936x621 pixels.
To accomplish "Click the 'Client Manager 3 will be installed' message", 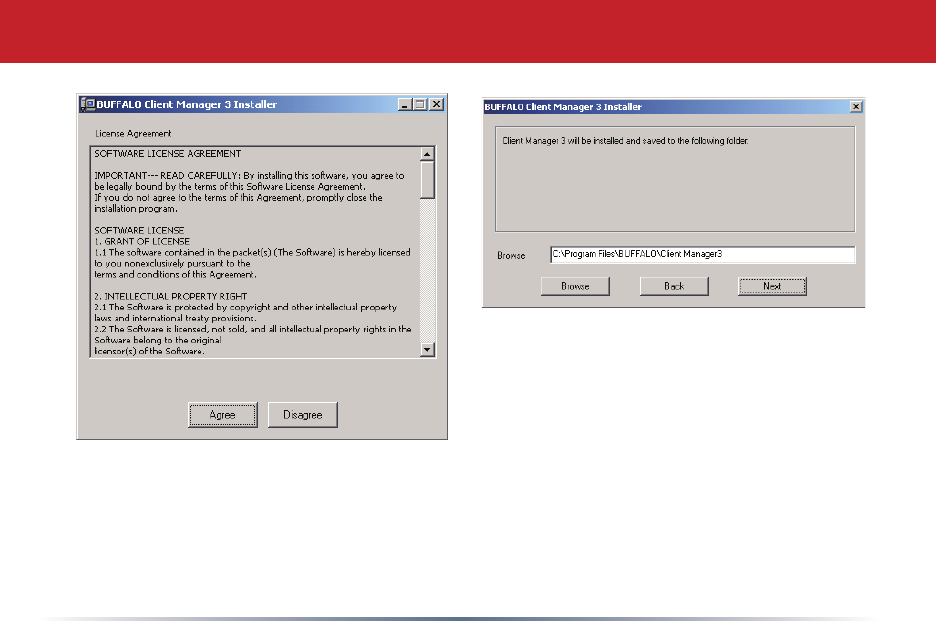I will (625, 141).
